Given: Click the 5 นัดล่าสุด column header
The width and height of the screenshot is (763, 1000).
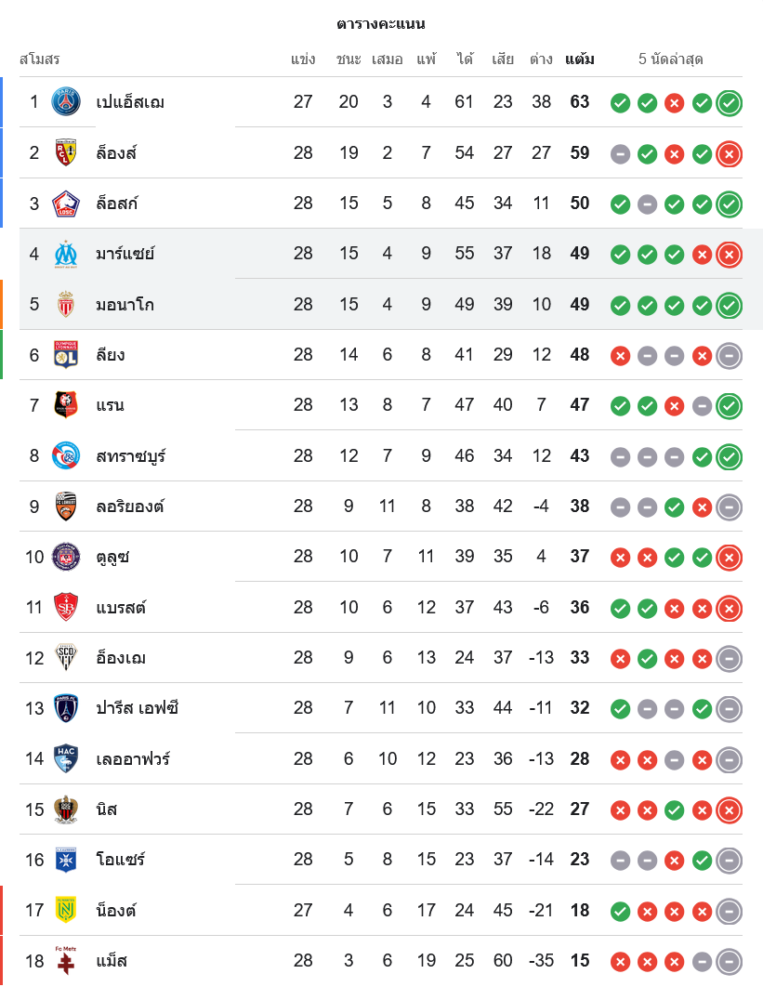Looking at the screenshot, I should click(671, 59).
